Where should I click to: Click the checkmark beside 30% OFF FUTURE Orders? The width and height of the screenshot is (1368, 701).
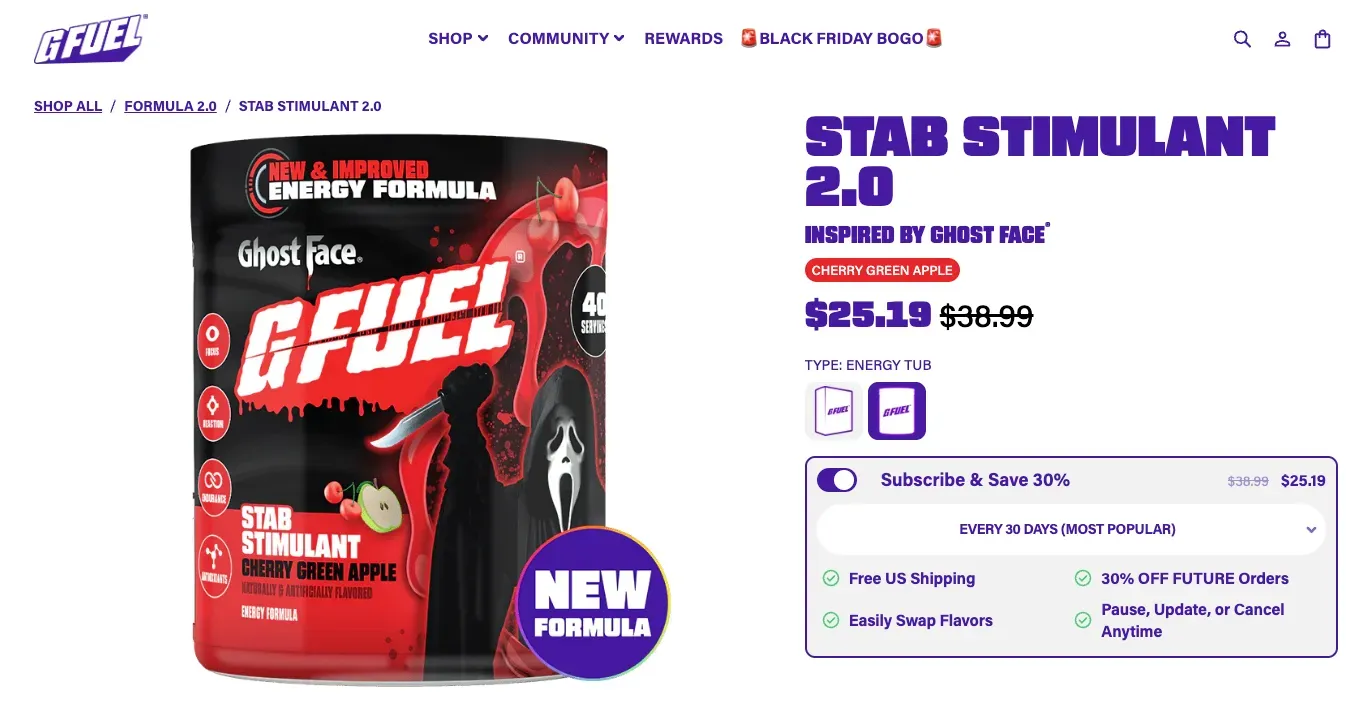pos(1083,578)
